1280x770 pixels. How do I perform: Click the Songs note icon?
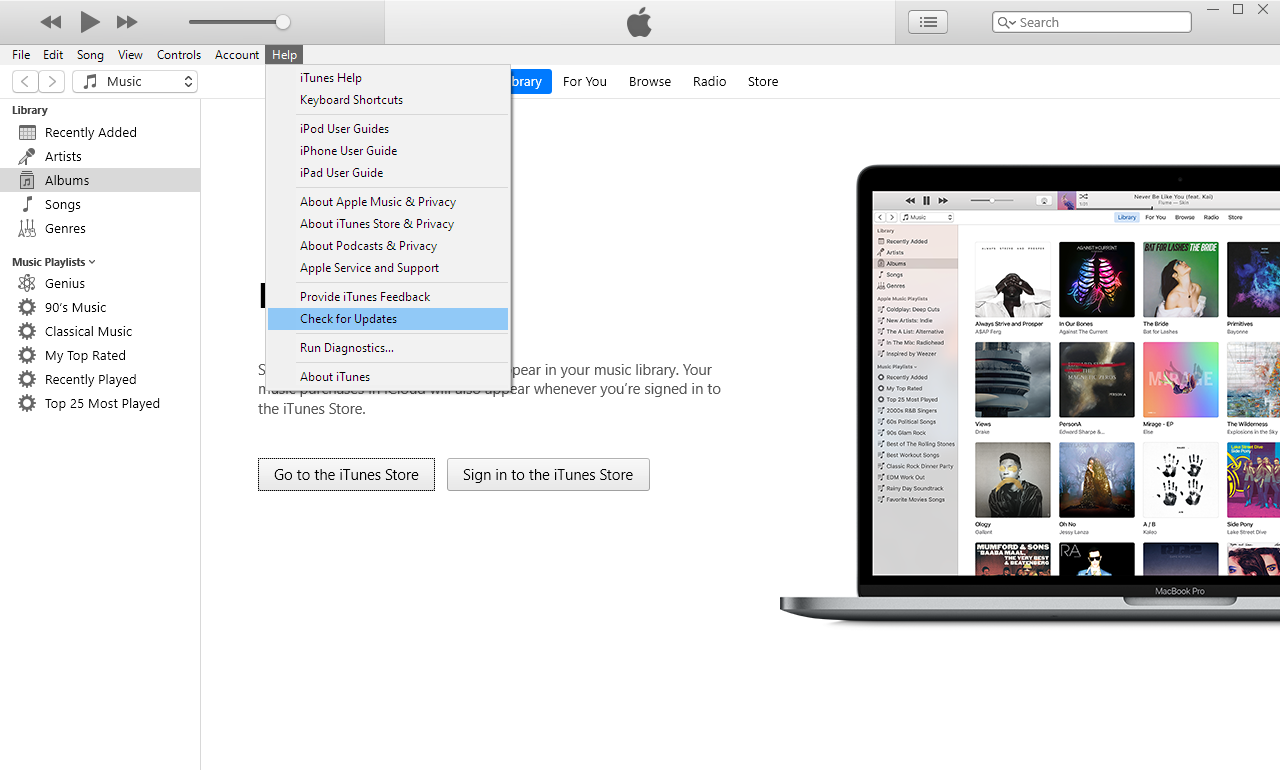coord(27,204)
